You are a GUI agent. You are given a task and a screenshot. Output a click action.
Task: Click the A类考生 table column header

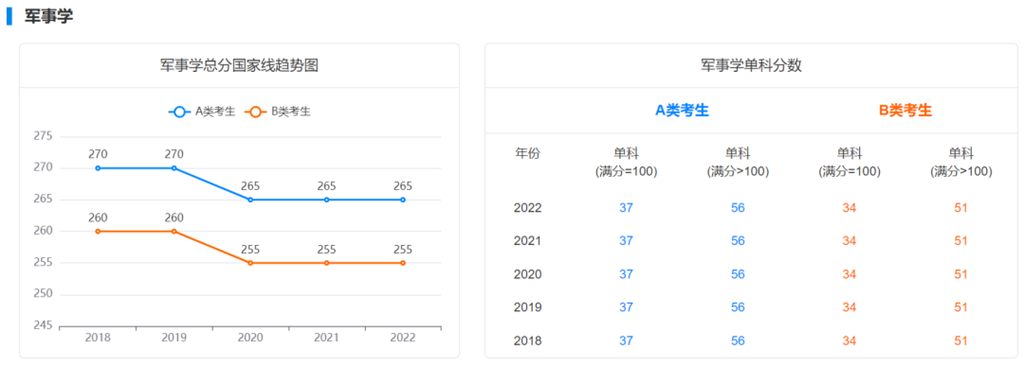(x=682, y=110)
